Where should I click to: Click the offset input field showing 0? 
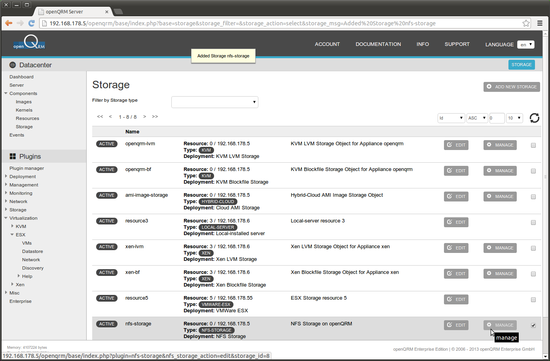[496, 118]
